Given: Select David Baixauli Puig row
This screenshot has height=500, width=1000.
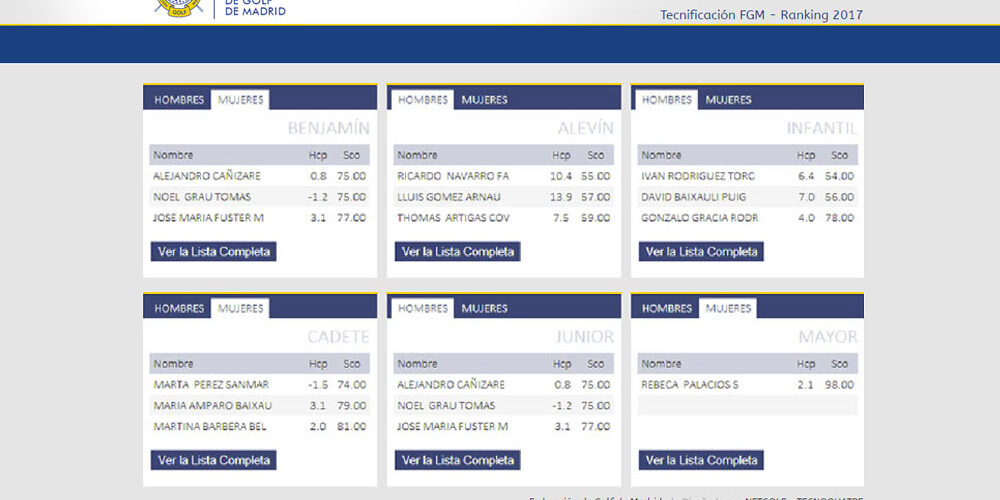Looking at the screenshot, I should 747,197.
